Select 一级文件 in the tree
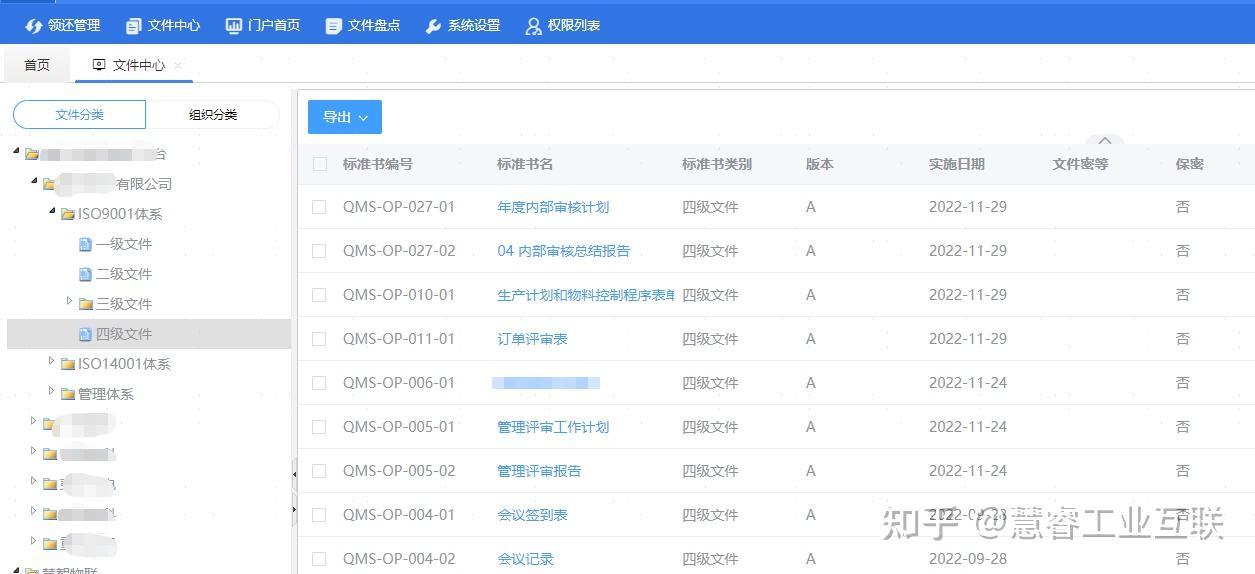The height and width of the screenshot is (574, 1255). (x=124, y=244)
